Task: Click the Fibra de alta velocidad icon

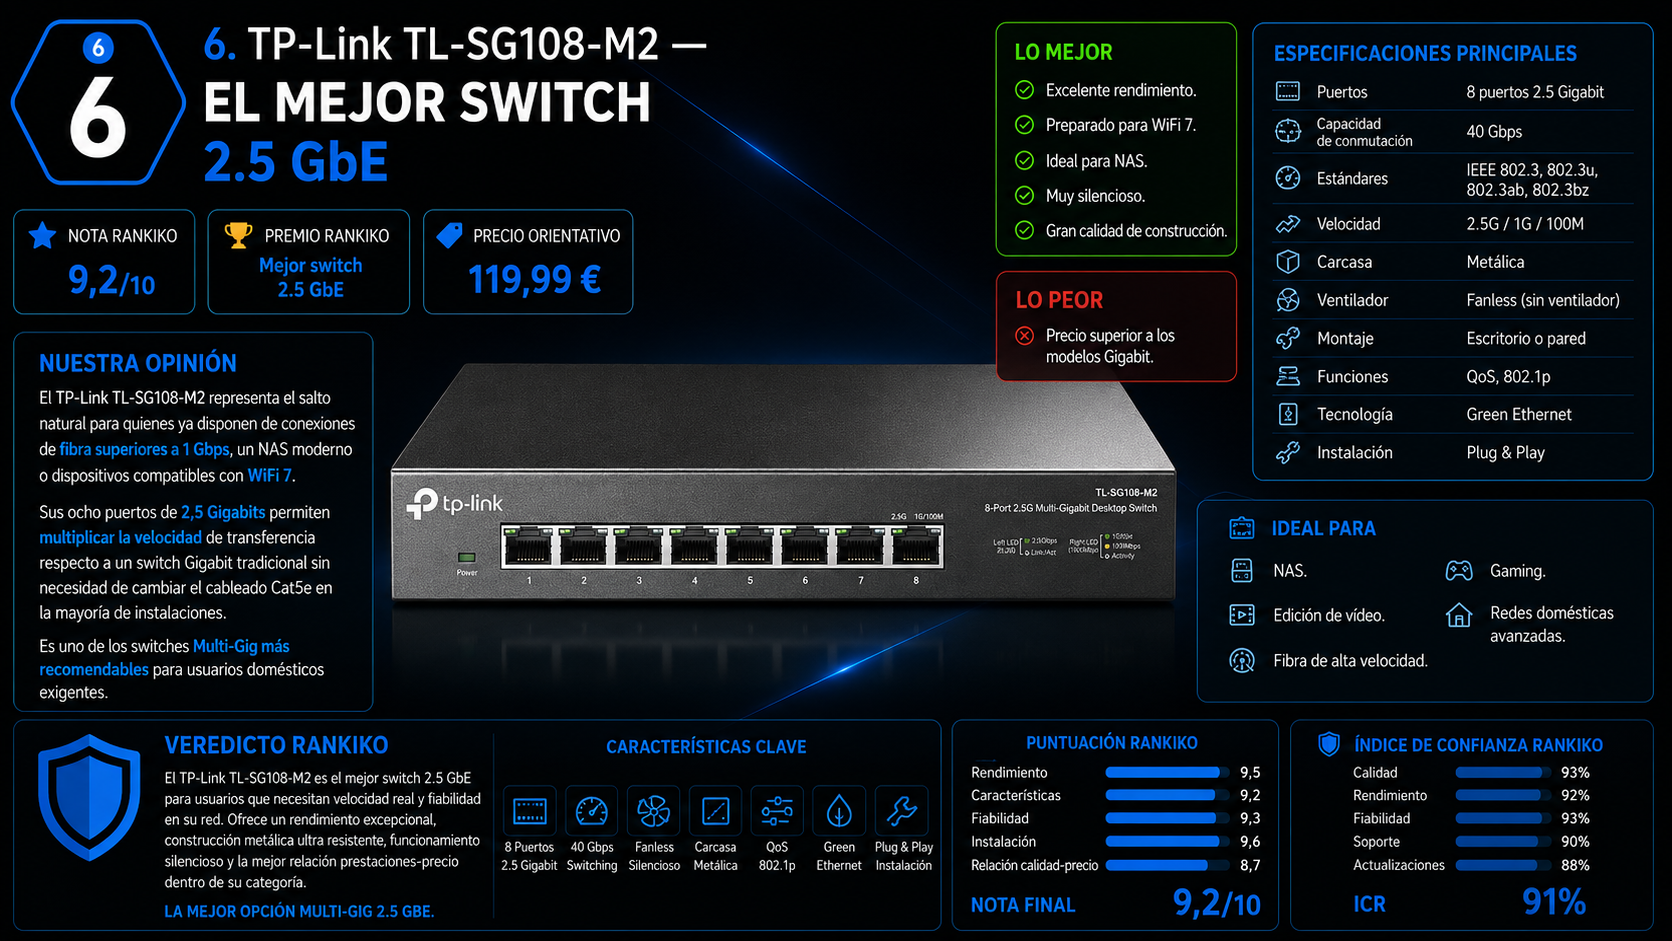Action: tap(1242, 660)
